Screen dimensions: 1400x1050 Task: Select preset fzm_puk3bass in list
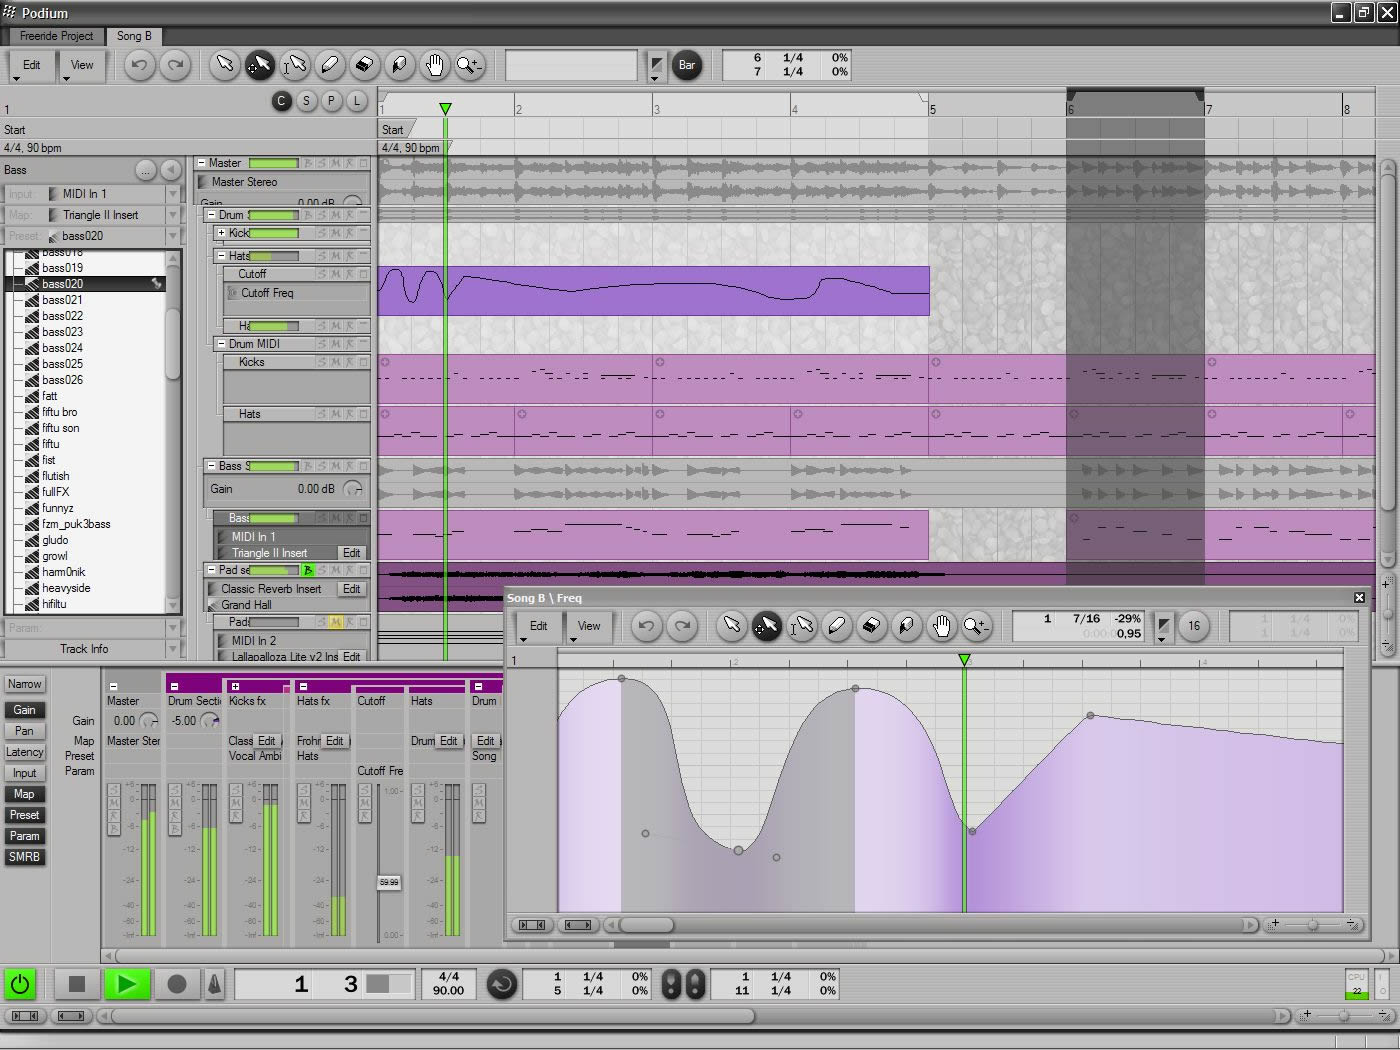point(76,524)
